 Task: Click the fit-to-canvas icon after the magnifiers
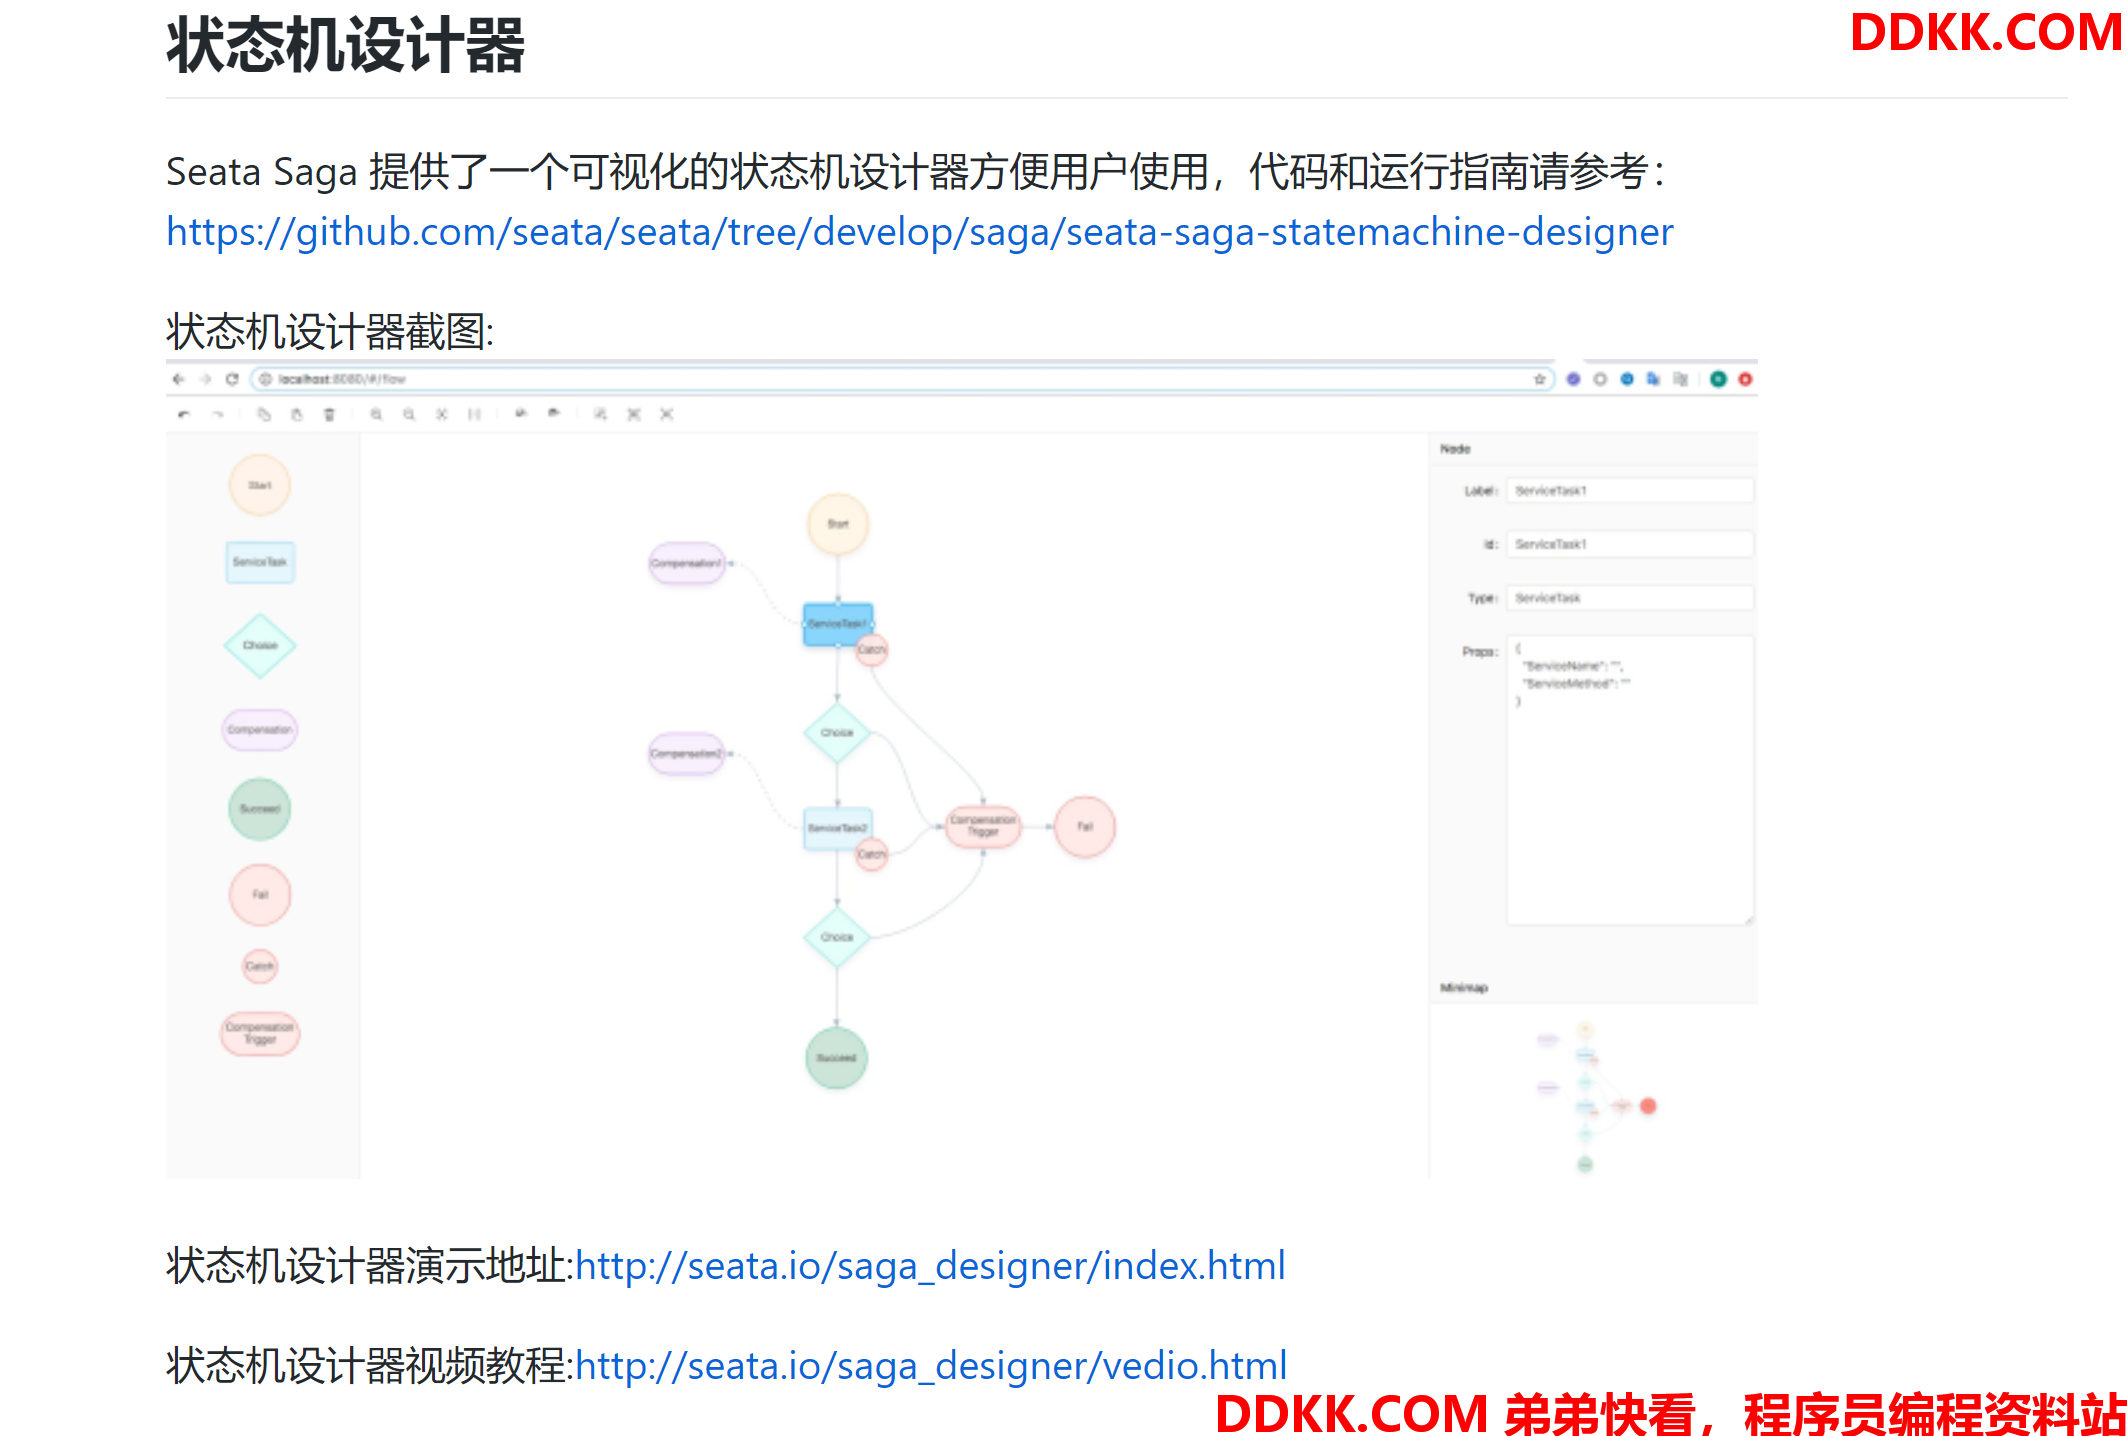[x=441, y=414]
